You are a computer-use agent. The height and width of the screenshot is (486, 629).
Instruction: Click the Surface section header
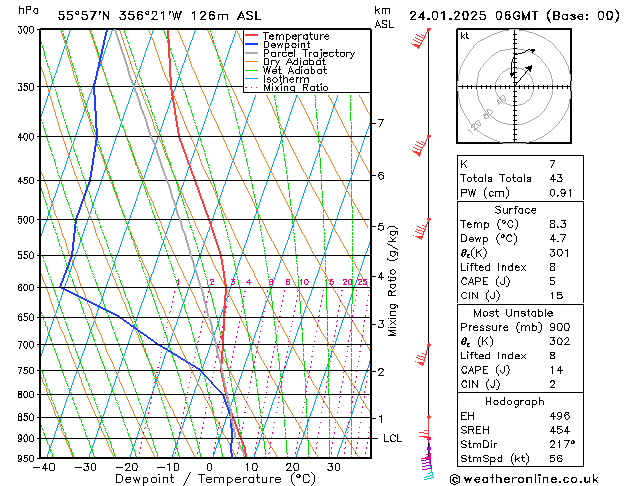pyautogui.click(x=515, y=210)
